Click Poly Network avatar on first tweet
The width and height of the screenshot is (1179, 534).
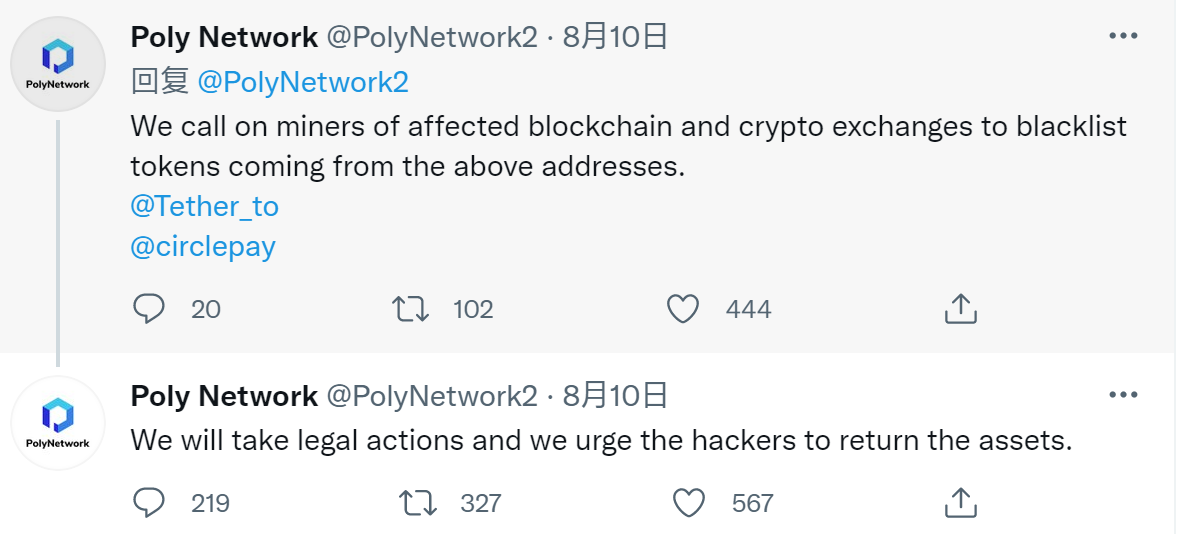[58, 65]
